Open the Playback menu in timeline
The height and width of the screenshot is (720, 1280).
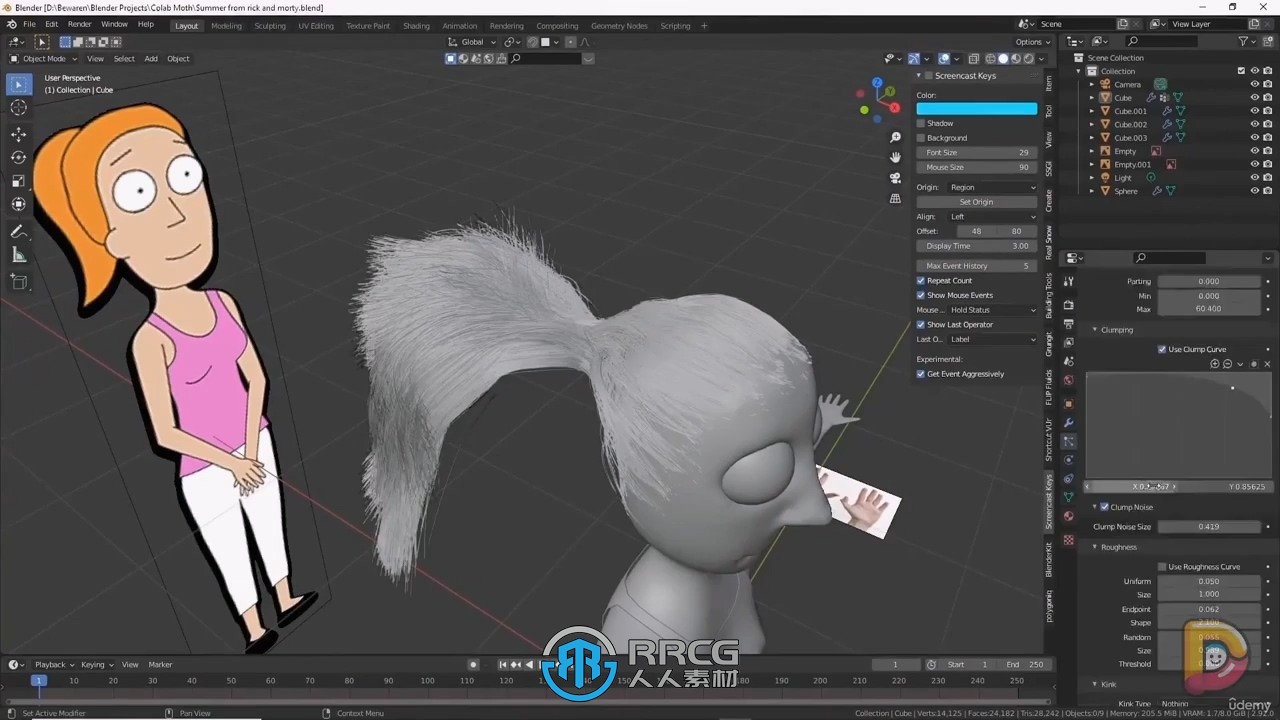pyautogui.click(x=54, y=664)
